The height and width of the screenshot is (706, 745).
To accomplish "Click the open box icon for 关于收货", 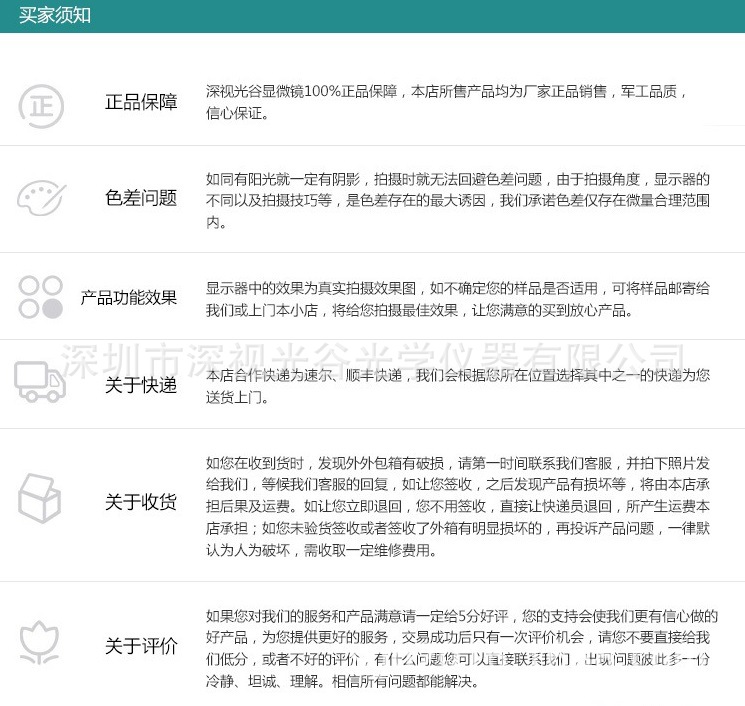I will pyautogui.click(x=39, y=498).
